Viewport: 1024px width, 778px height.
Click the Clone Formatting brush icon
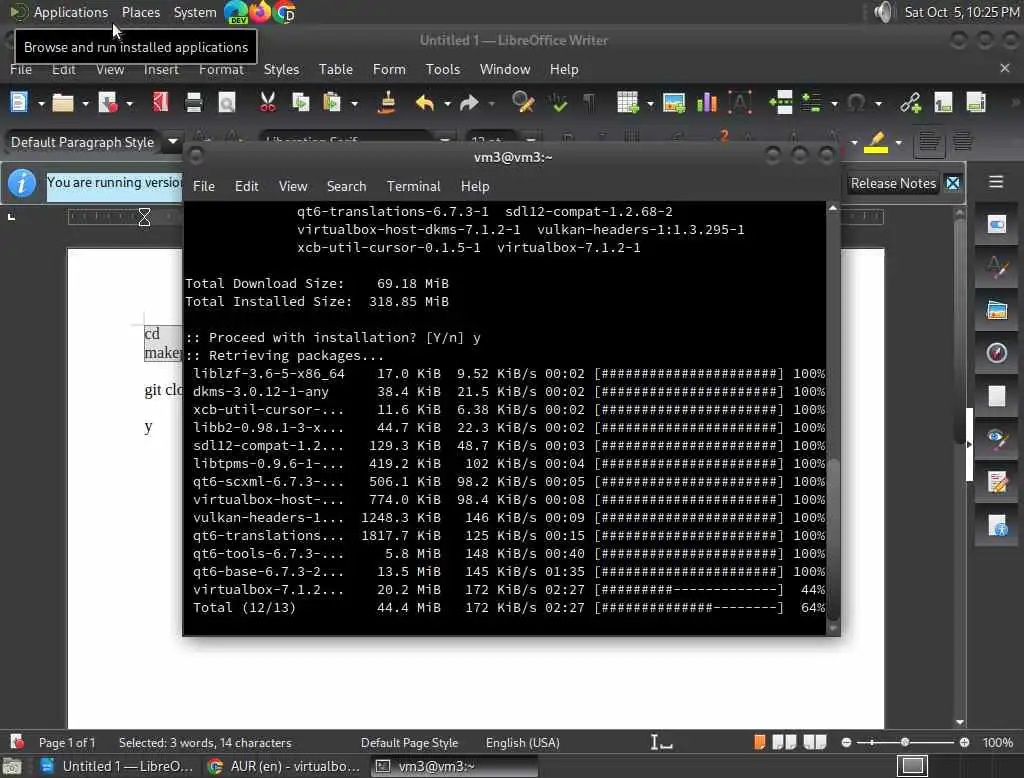tap(387, 103)
